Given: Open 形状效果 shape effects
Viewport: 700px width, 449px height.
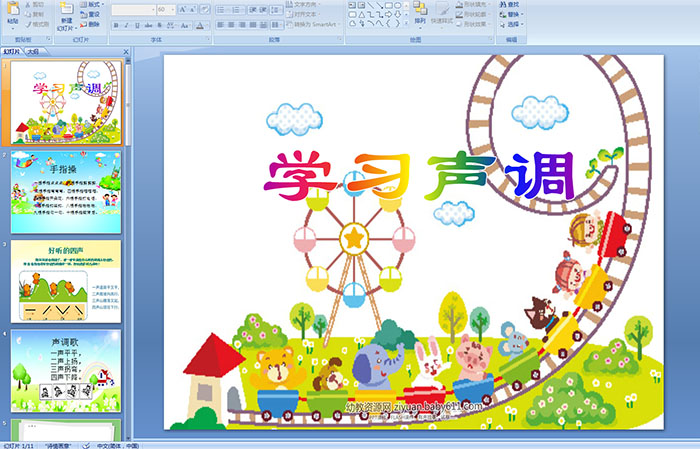Looking at the screenshot, I should point(474,24).
